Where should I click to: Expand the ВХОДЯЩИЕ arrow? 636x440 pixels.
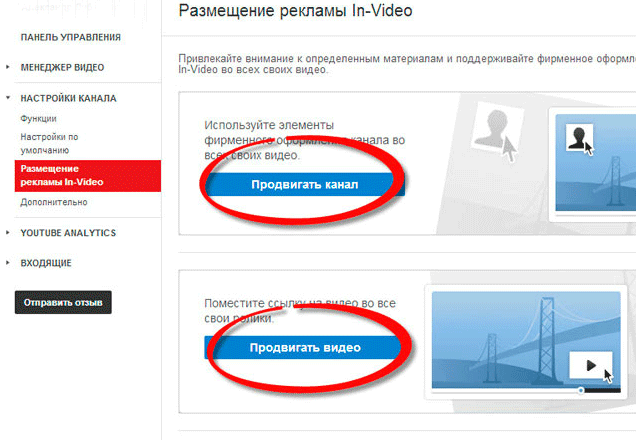click(8, 263)
